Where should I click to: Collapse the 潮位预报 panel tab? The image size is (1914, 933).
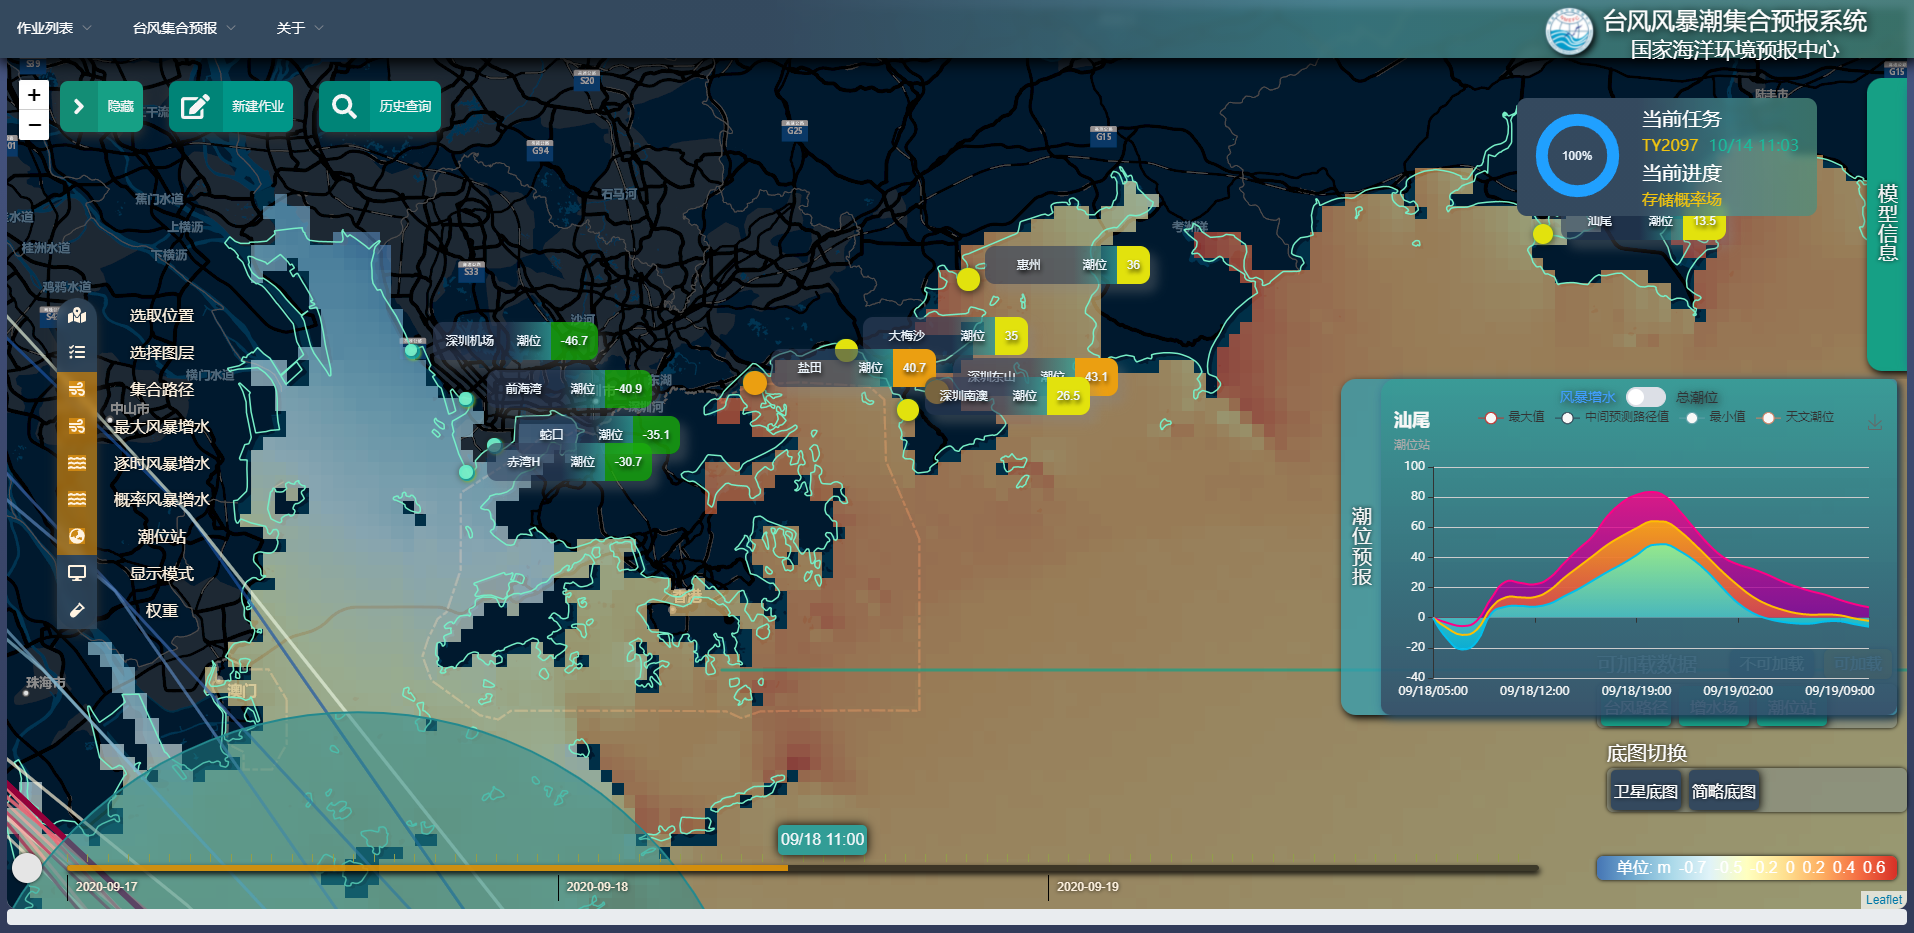tap(1361, 546)
